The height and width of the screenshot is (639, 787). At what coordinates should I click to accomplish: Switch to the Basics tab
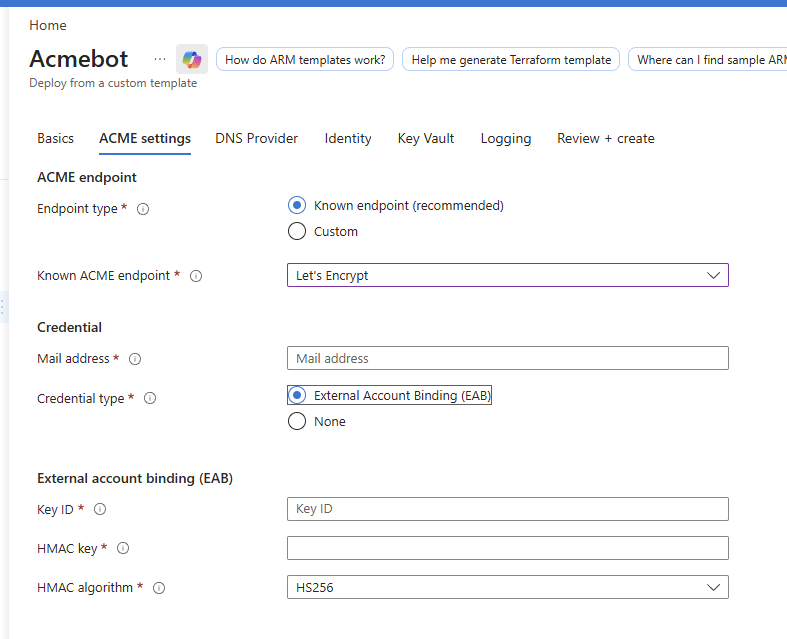pos(56,139)
